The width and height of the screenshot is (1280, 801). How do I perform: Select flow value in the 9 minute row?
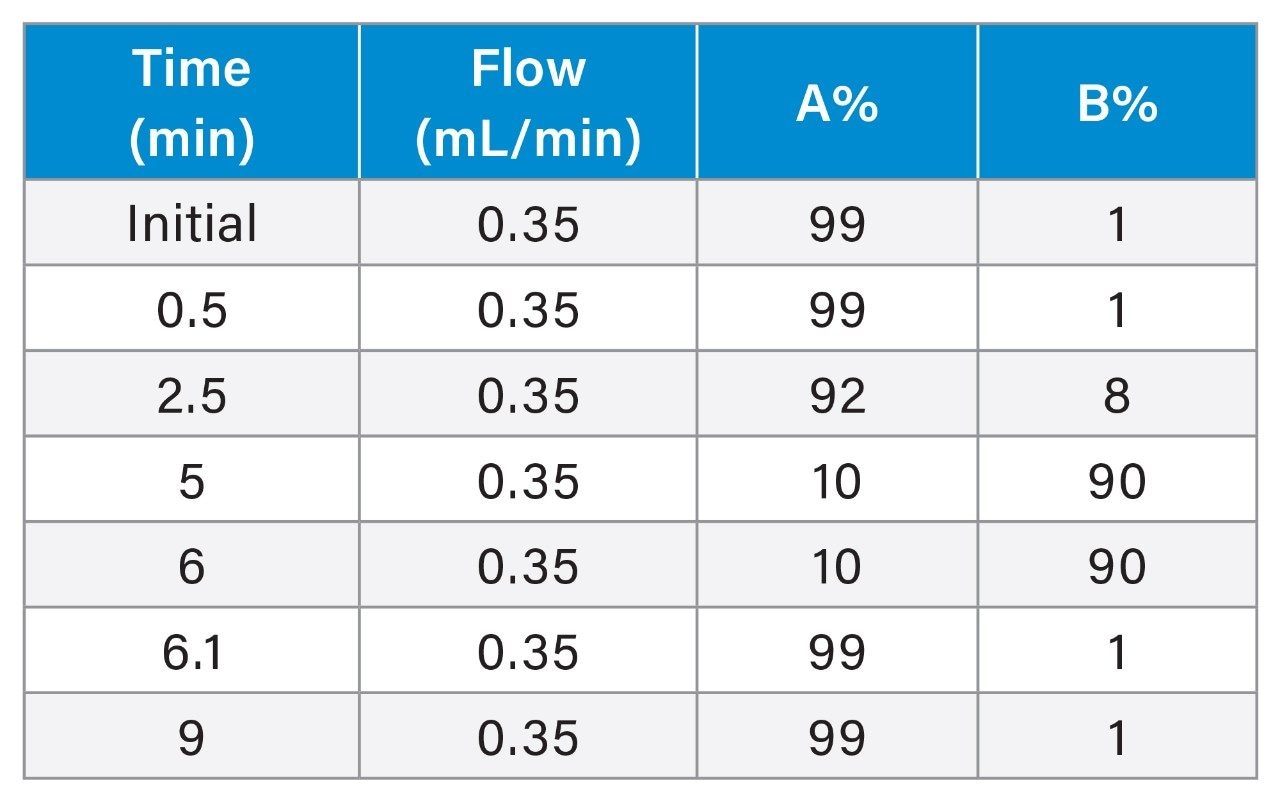click(528, 736)
